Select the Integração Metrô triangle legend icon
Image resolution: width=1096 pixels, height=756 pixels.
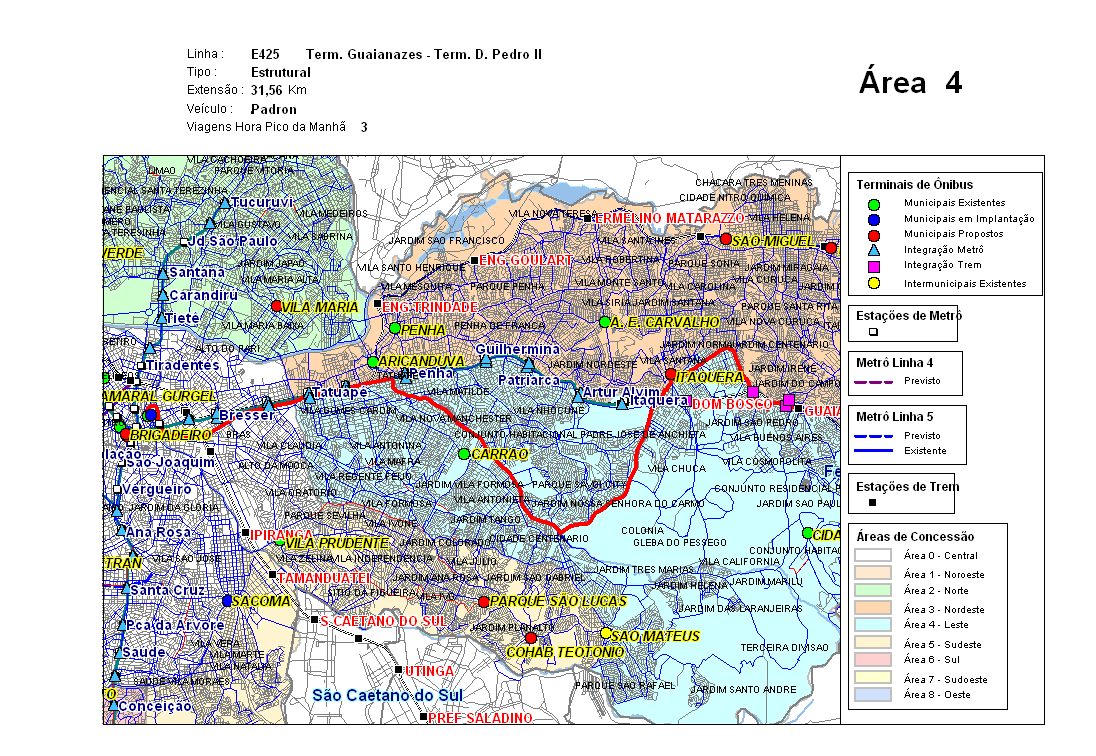[x=874, y=250]
